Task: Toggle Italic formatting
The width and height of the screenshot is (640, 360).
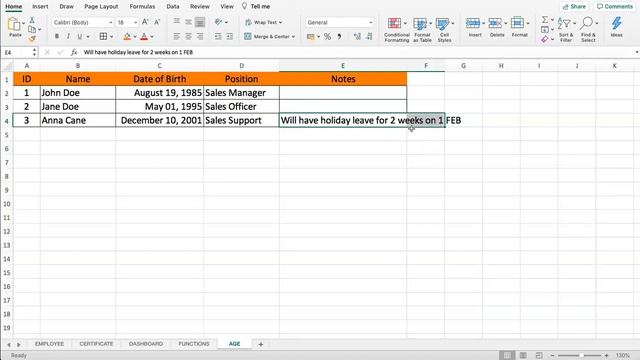Action: click(68, 37)
